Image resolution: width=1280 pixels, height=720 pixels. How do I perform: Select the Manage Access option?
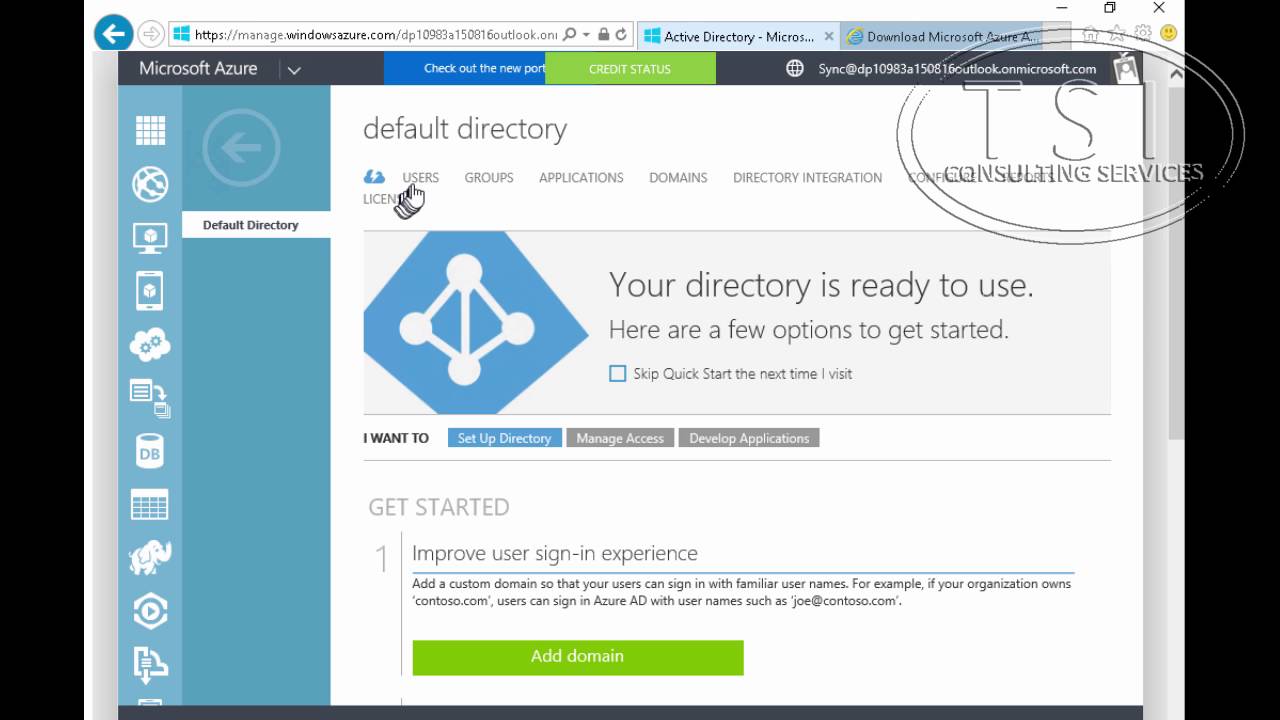tap(620, 438)
